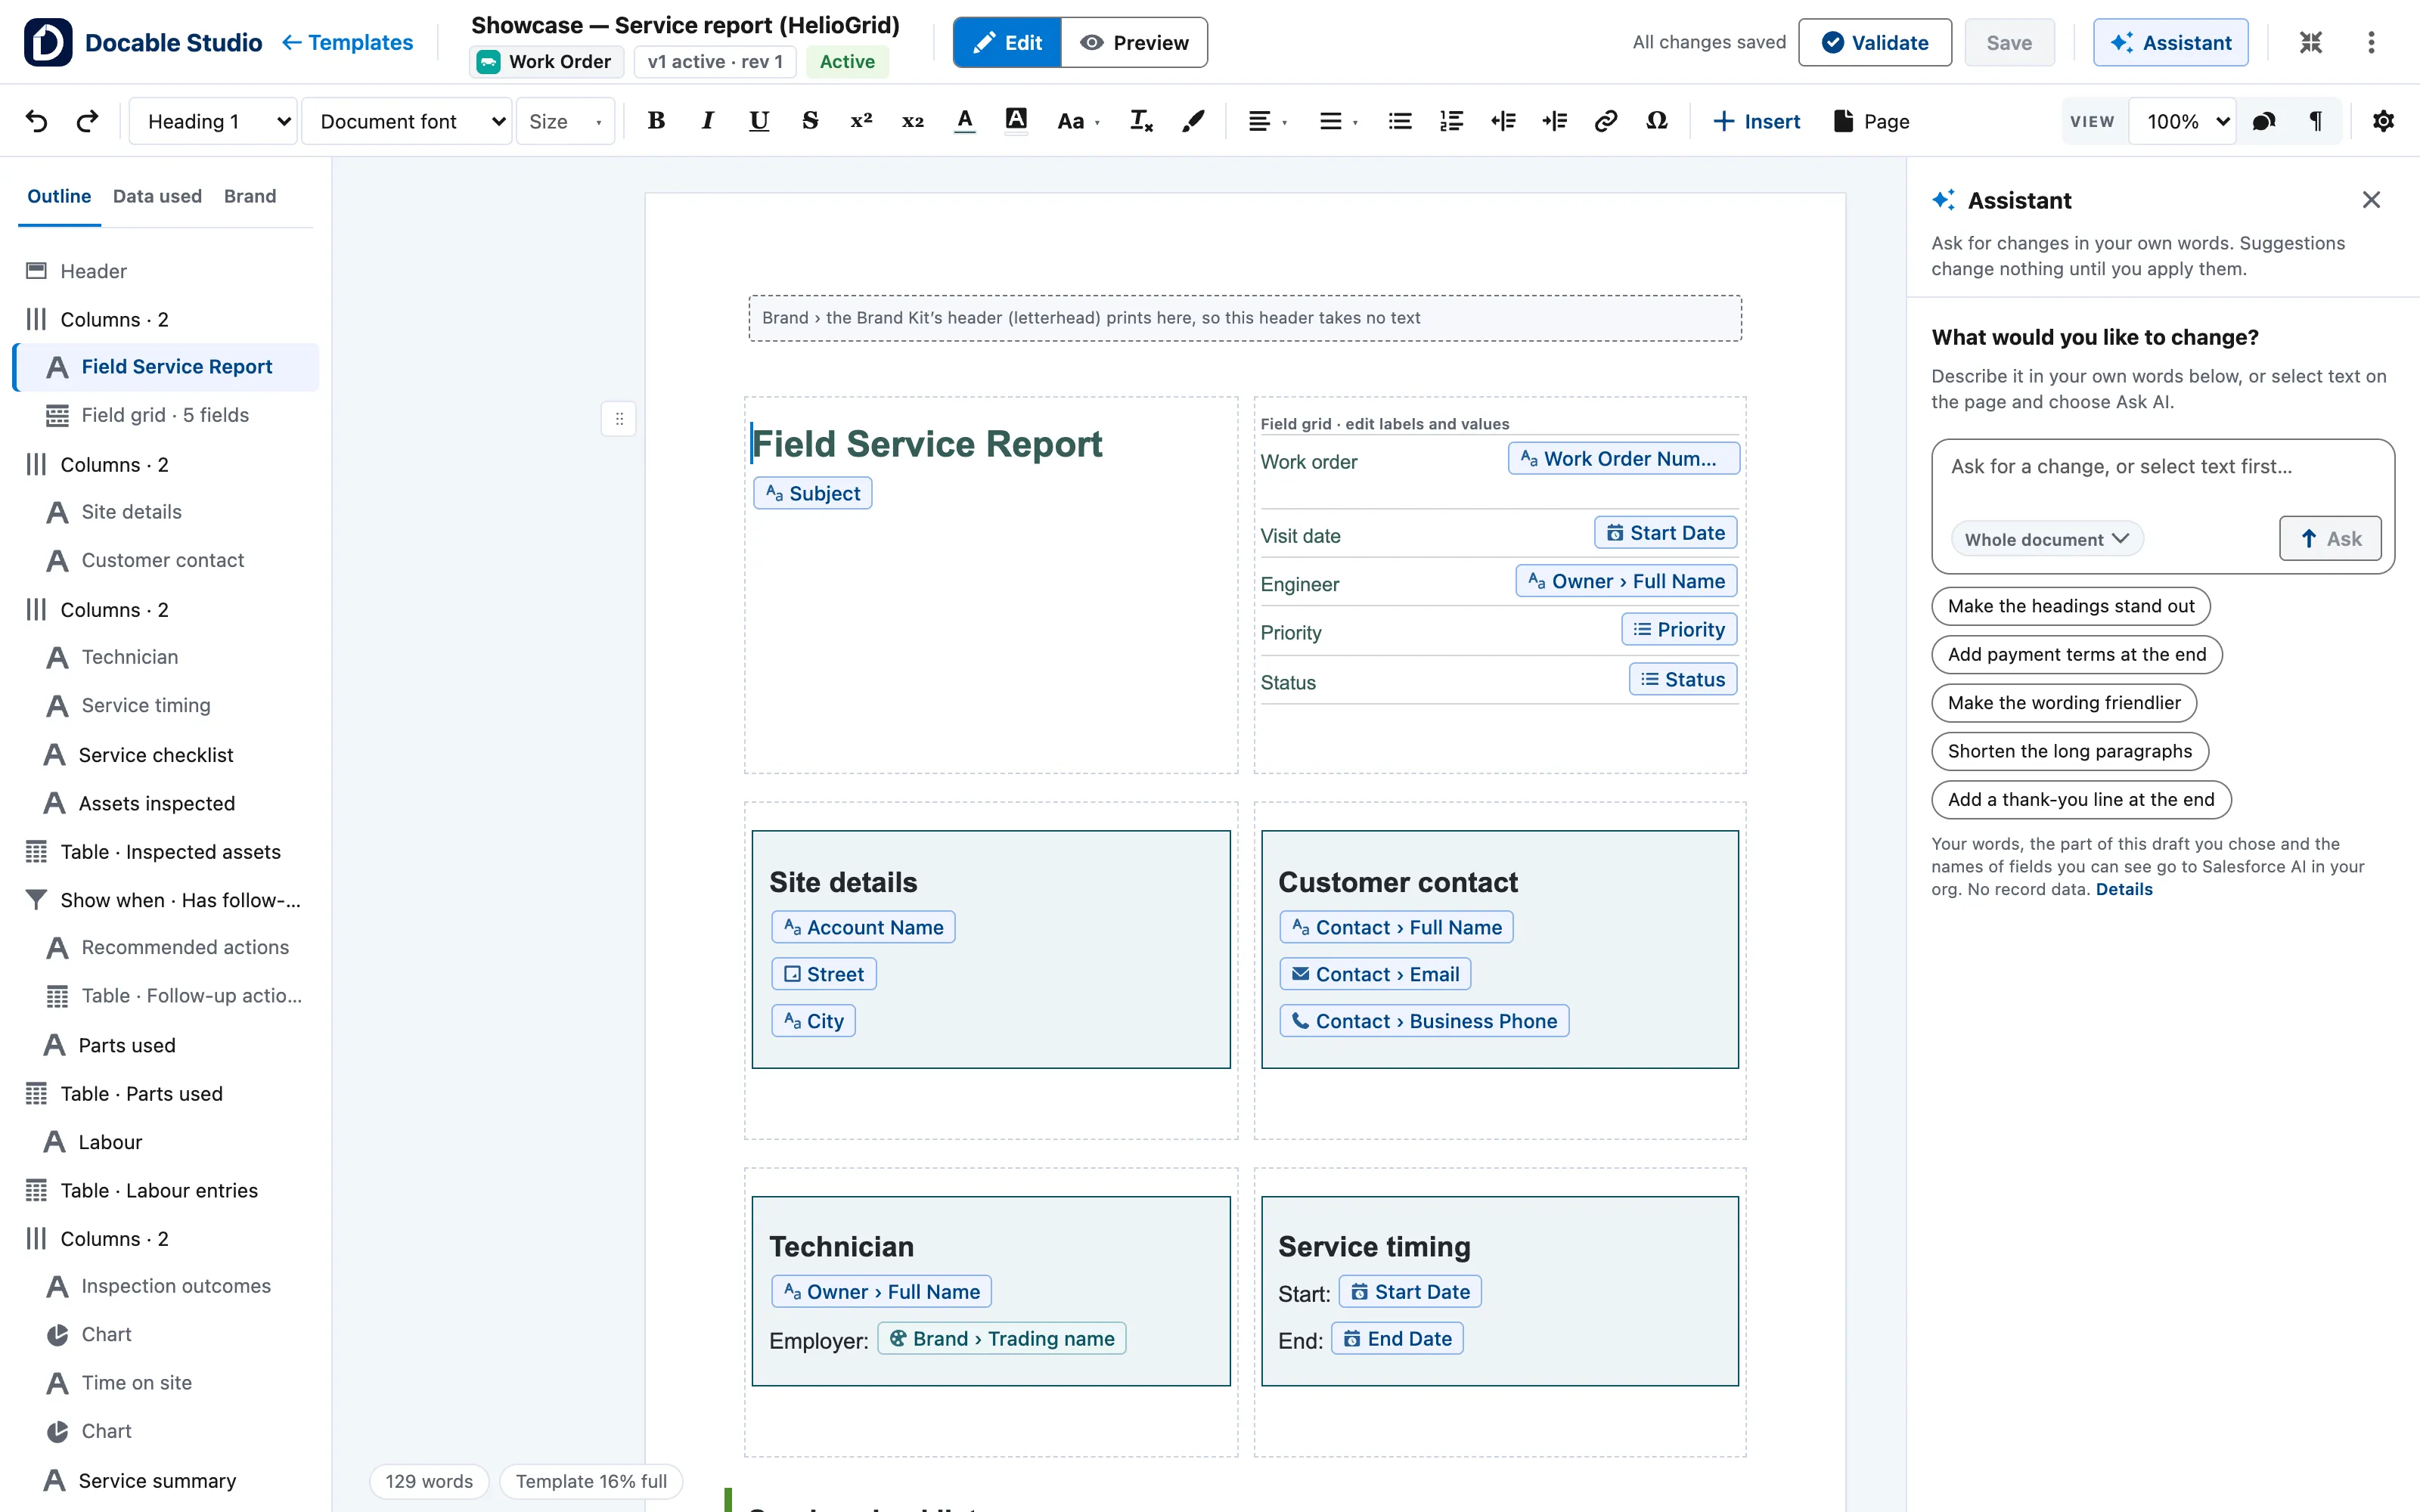
Task: Click the Redo arrow icon
Action: (x=88, y=121)
